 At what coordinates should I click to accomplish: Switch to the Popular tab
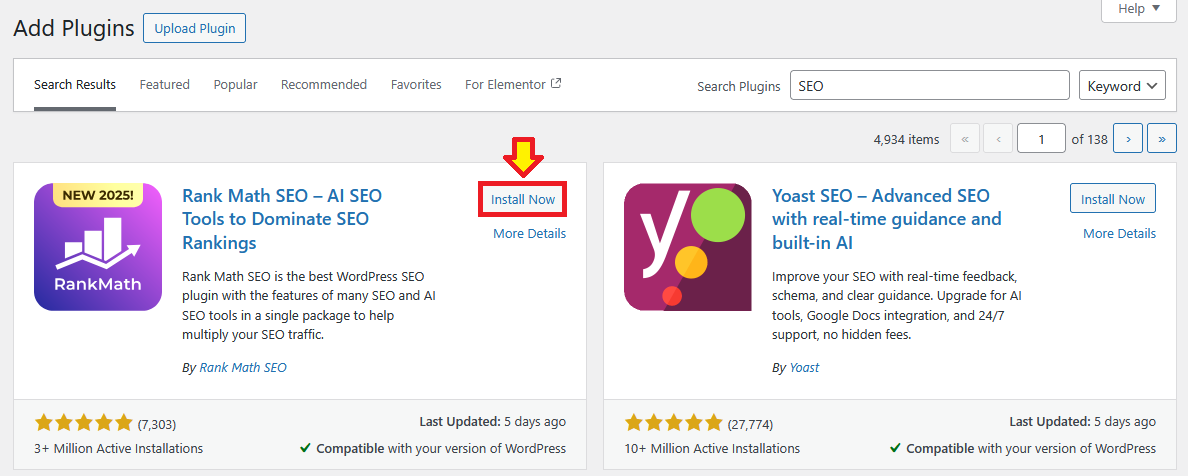pyautogui.click(x=235, y=85)
